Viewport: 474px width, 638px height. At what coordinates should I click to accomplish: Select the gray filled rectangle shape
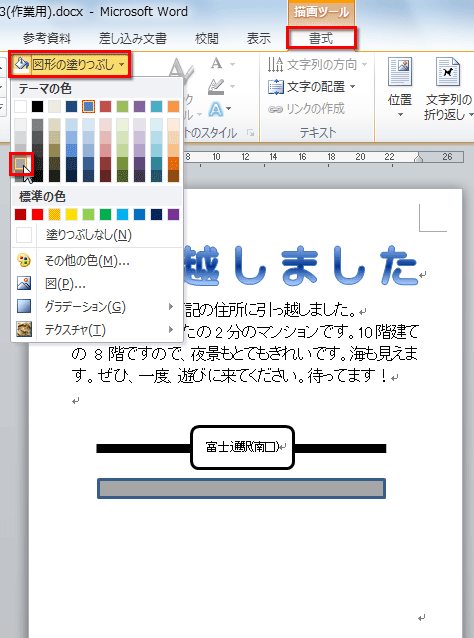coord(241,489)
